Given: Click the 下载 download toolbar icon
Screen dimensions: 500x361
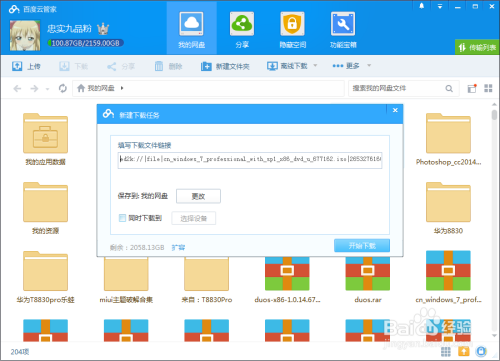Looking at the screenshot, I should tap(64, 66).
